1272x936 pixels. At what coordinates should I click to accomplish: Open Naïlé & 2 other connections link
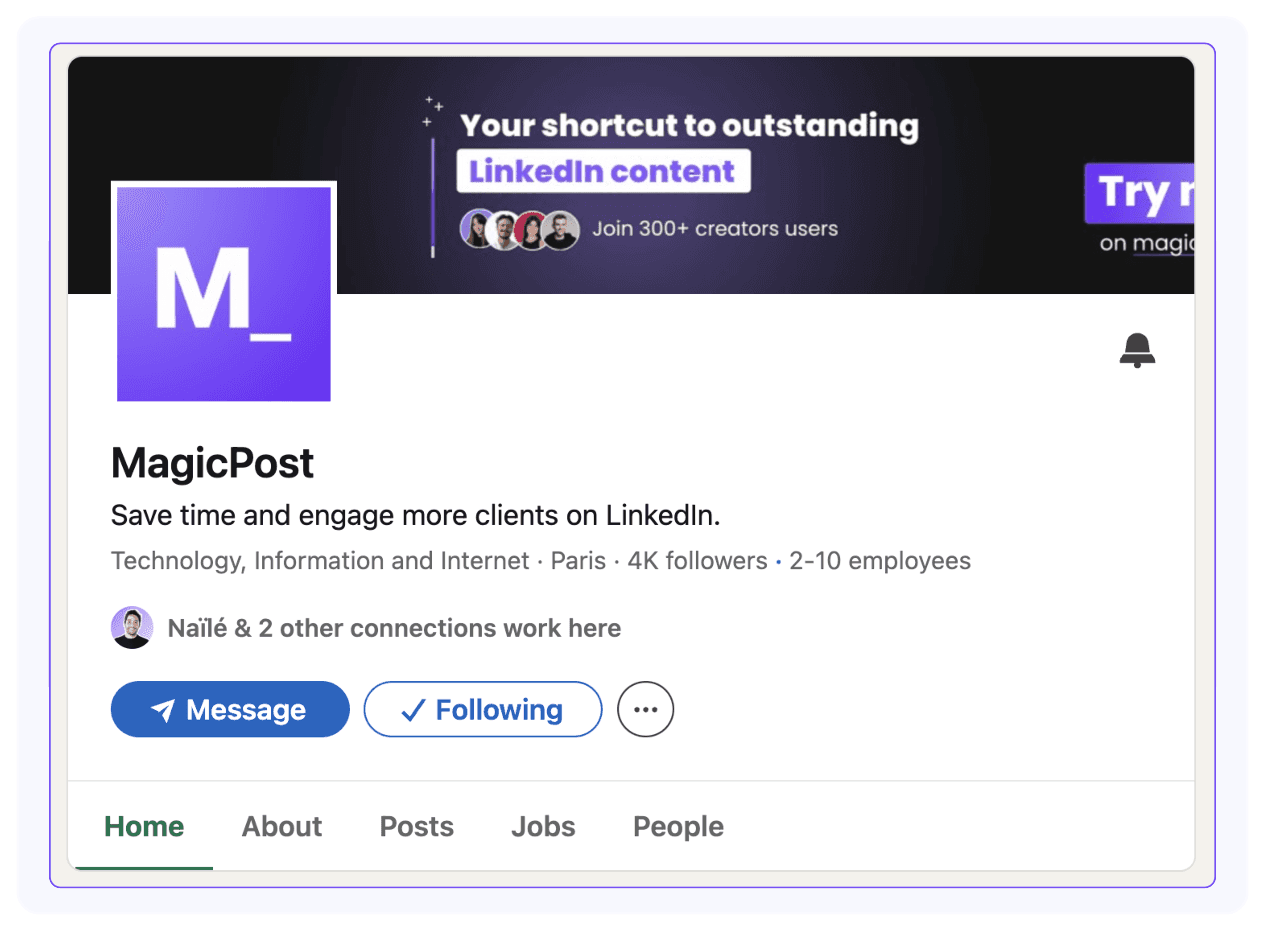point(394,628)
